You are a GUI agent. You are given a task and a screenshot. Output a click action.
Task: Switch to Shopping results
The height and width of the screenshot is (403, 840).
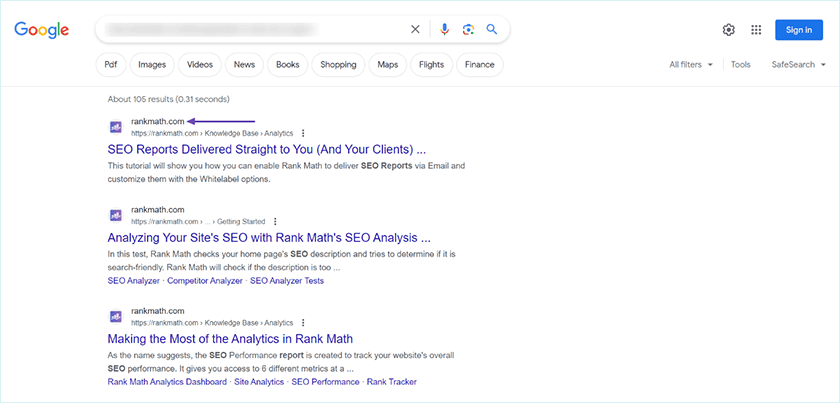pyautogui.click(x=338, y=64)
